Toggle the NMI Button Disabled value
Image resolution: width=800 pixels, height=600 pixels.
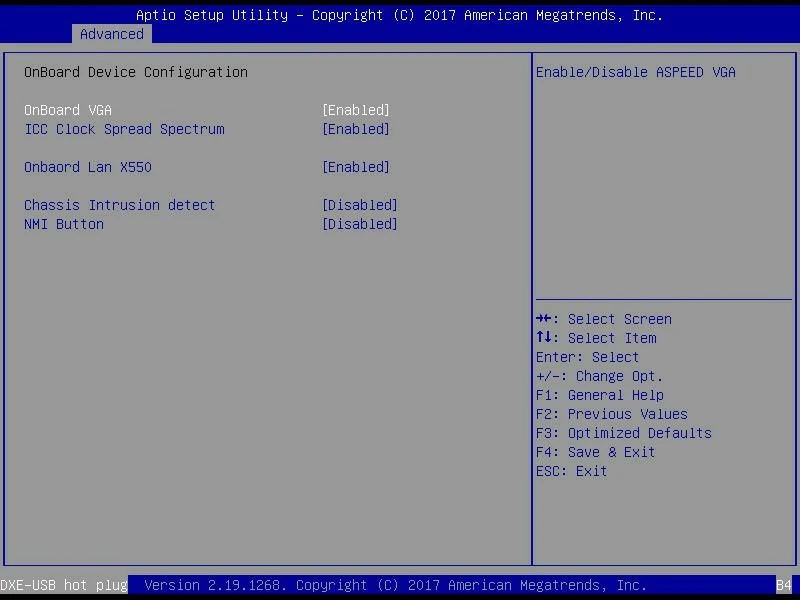point(359,224)
